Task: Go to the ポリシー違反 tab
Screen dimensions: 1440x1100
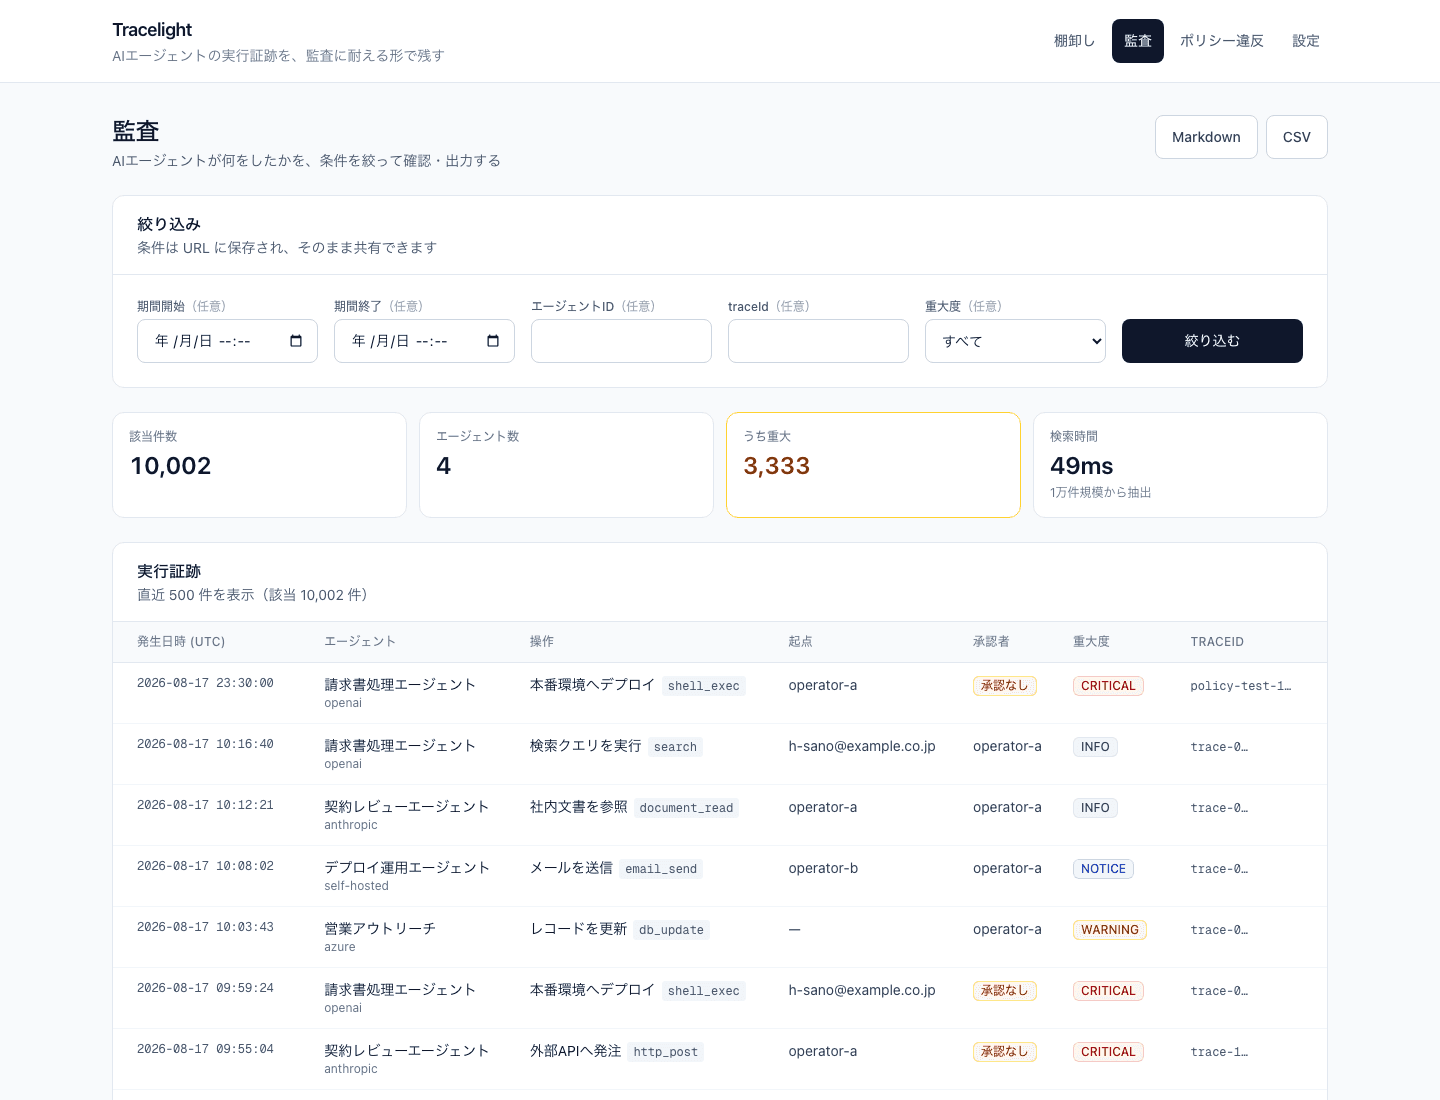Action: (1222, 41)
